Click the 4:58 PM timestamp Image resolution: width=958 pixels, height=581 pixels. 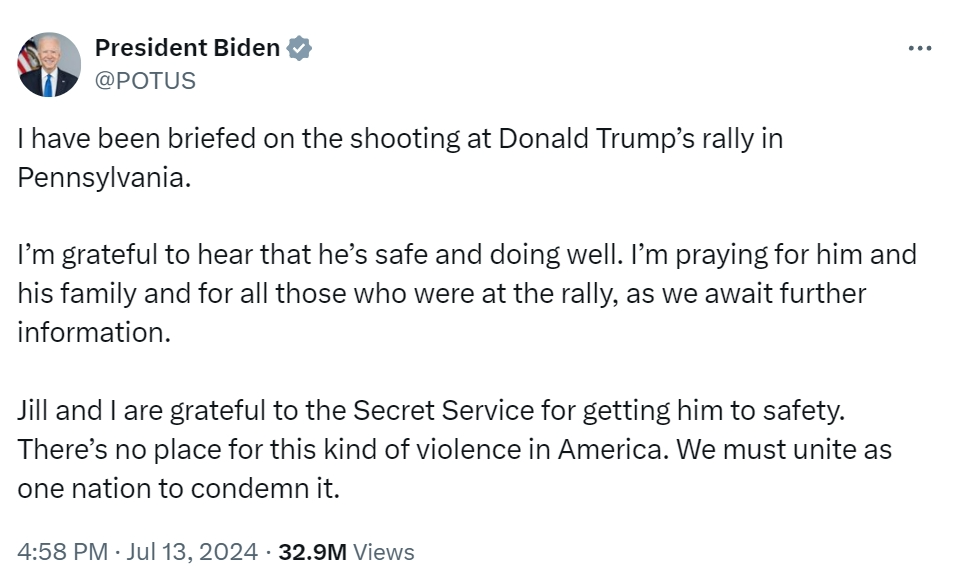coord(62,552)
